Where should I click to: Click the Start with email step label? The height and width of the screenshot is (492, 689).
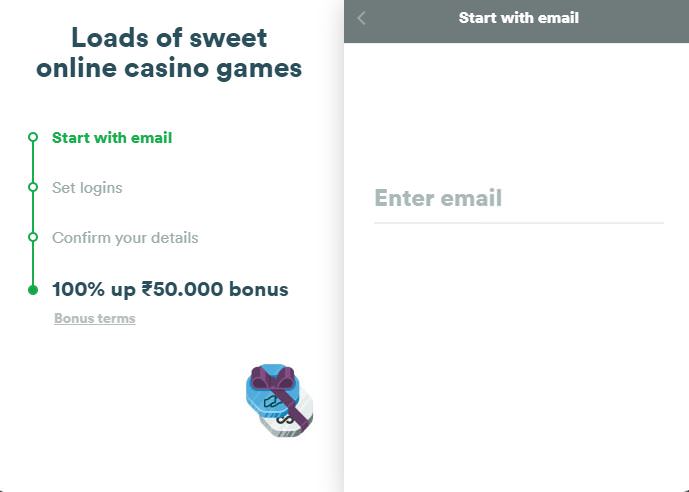pyautogui.click(x=112, y=137)
